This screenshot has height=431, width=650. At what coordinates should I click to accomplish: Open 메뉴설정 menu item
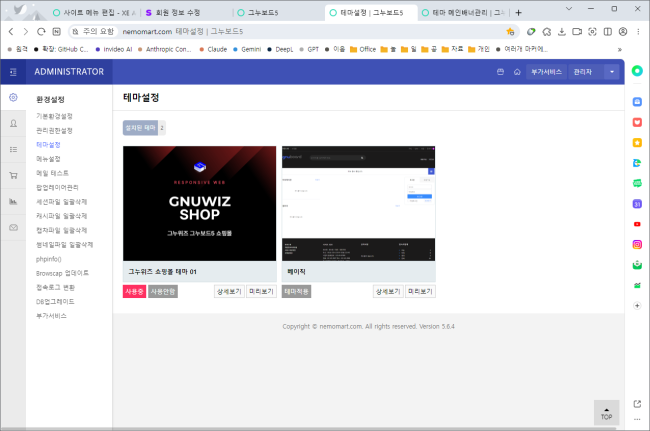pos(48,159)
